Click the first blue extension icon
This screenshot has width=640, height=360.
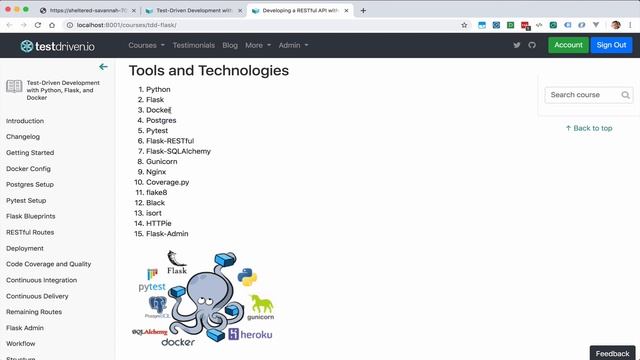(x=482, y=25)
